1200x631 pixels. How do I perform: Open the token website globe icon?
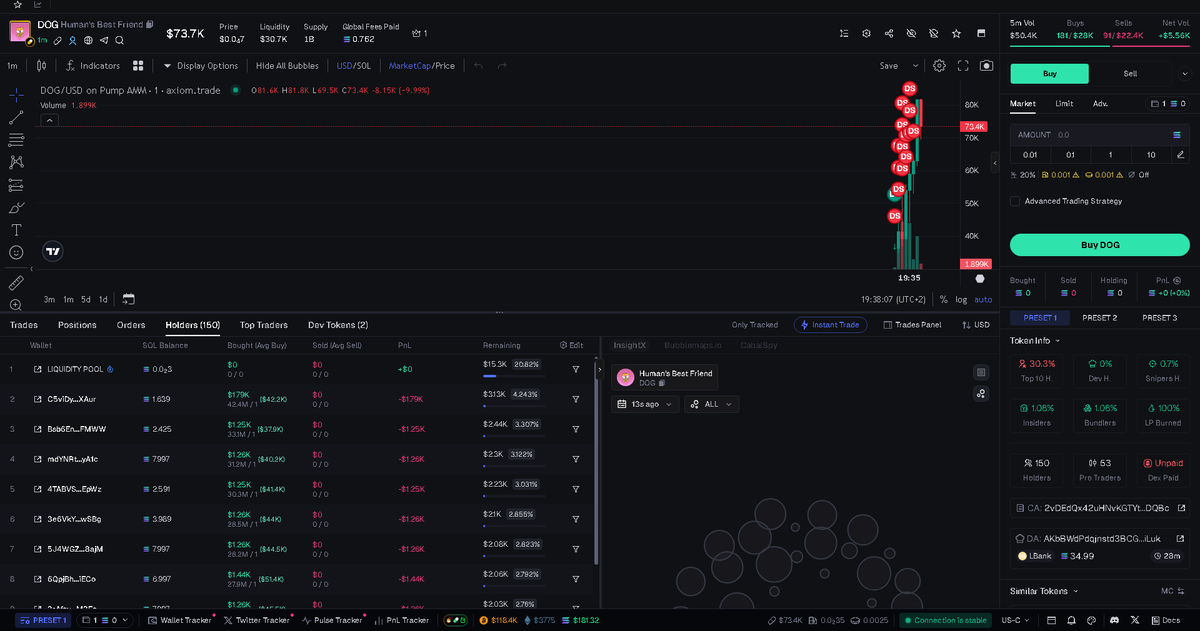coord(88,40)
